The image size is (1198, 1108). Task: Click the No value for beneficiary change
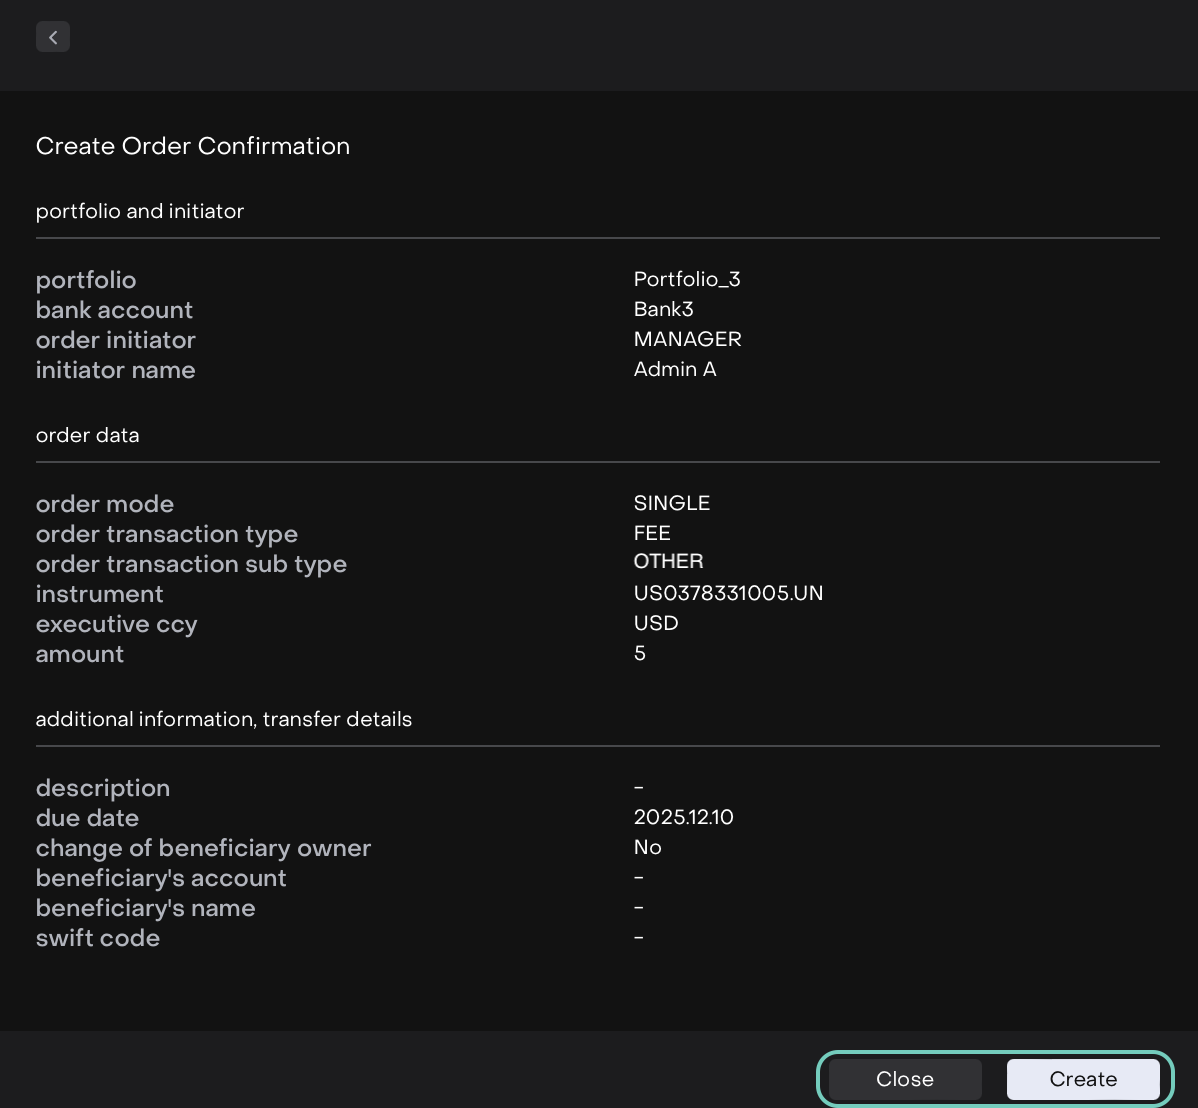[x=647, y=847]
